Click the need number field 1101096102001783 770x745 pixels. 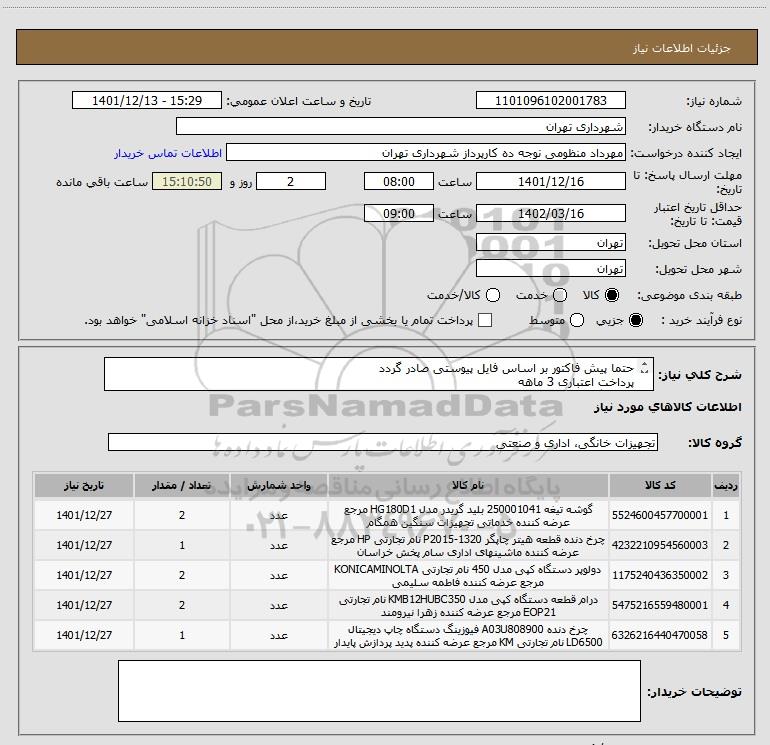point(550,100)
